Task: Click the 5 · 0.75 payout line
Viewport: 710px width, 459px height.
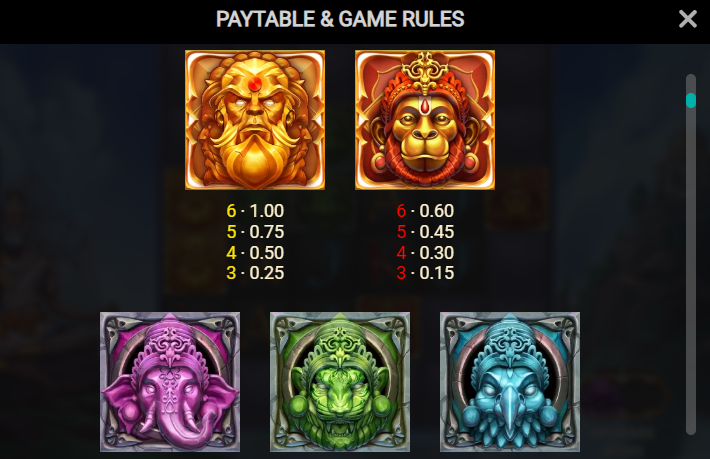Action: [x=255, y=232]
